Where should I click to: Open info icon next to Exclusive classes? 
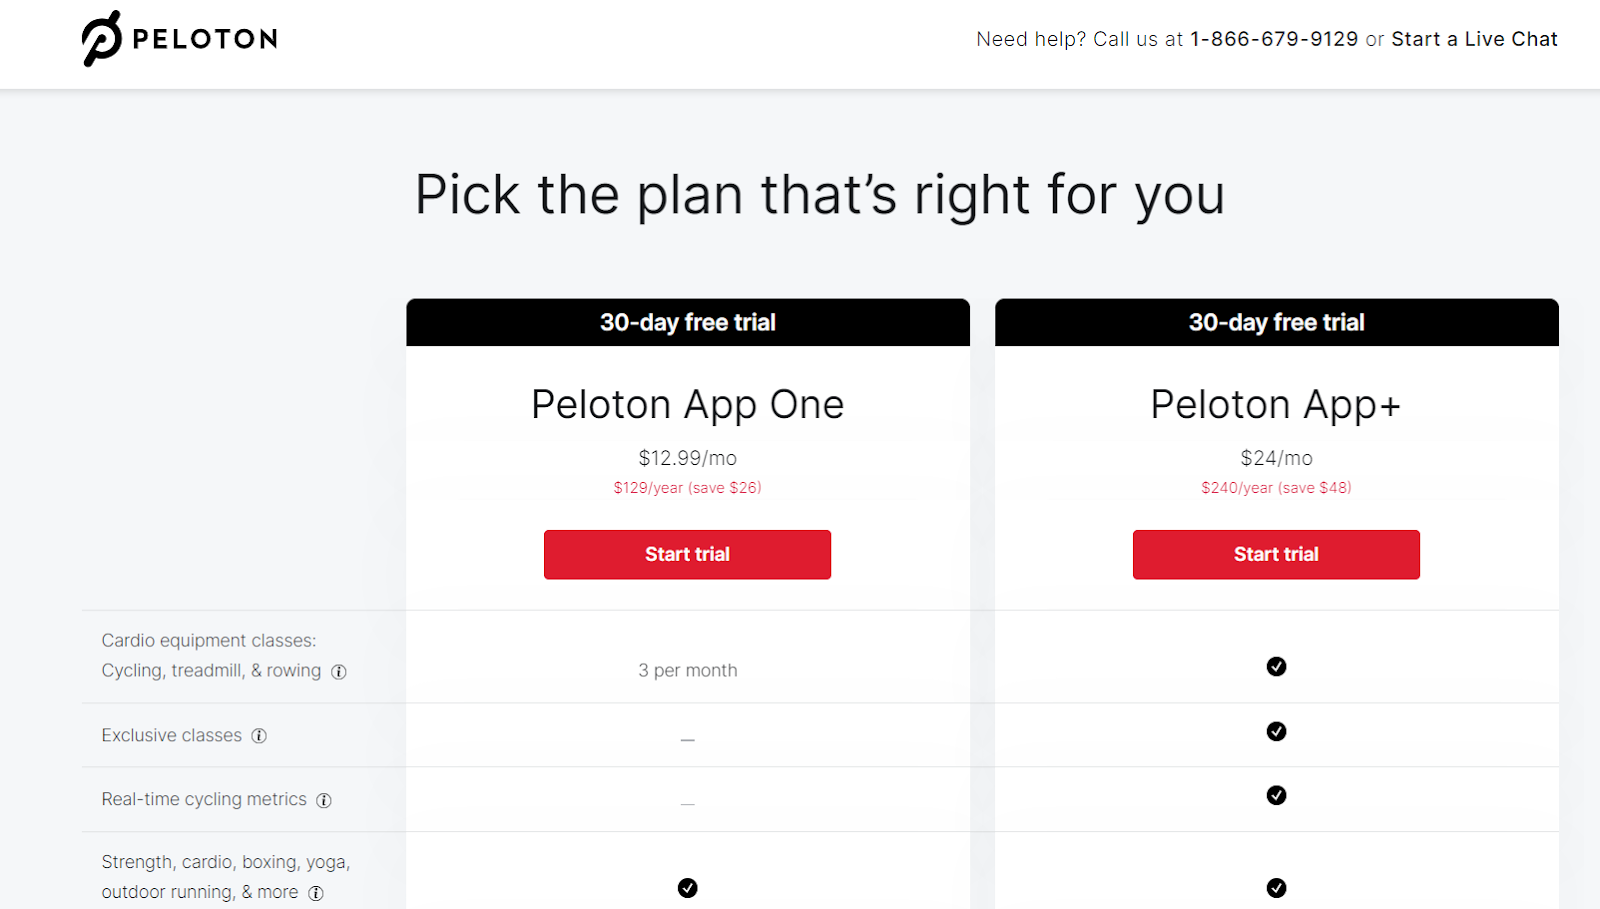259,736
